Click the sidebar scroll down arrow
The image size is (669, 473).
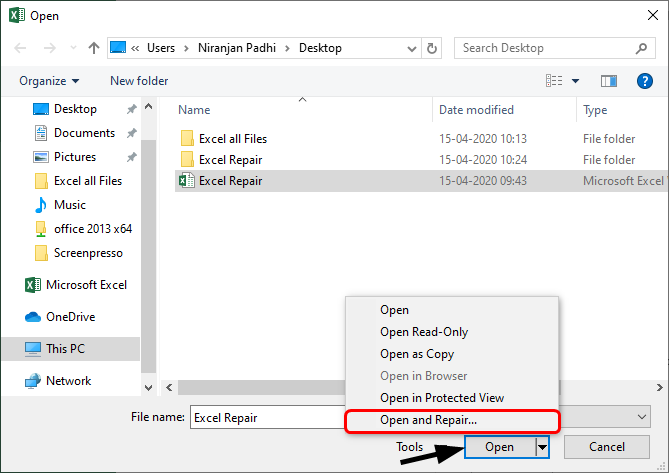148,388
